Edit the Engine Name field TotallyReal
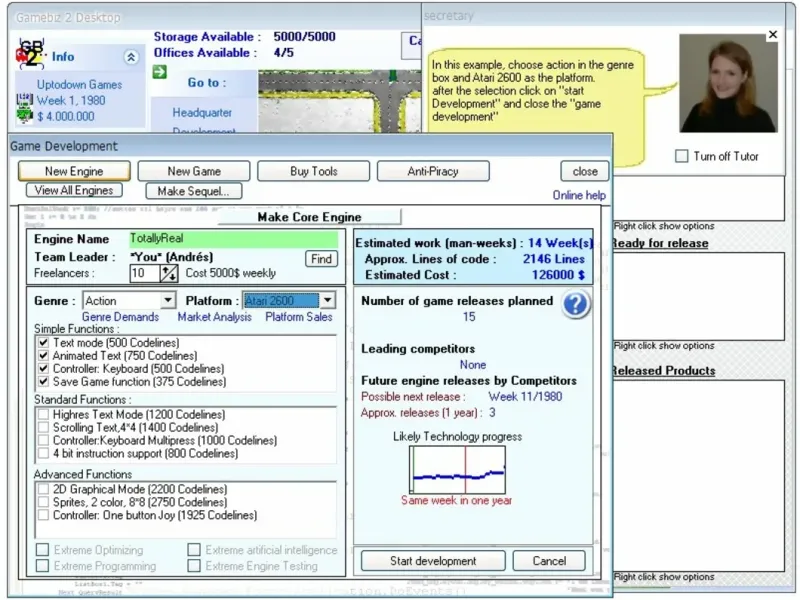Viewport: 800px width, 600px height. pos(233,238)
